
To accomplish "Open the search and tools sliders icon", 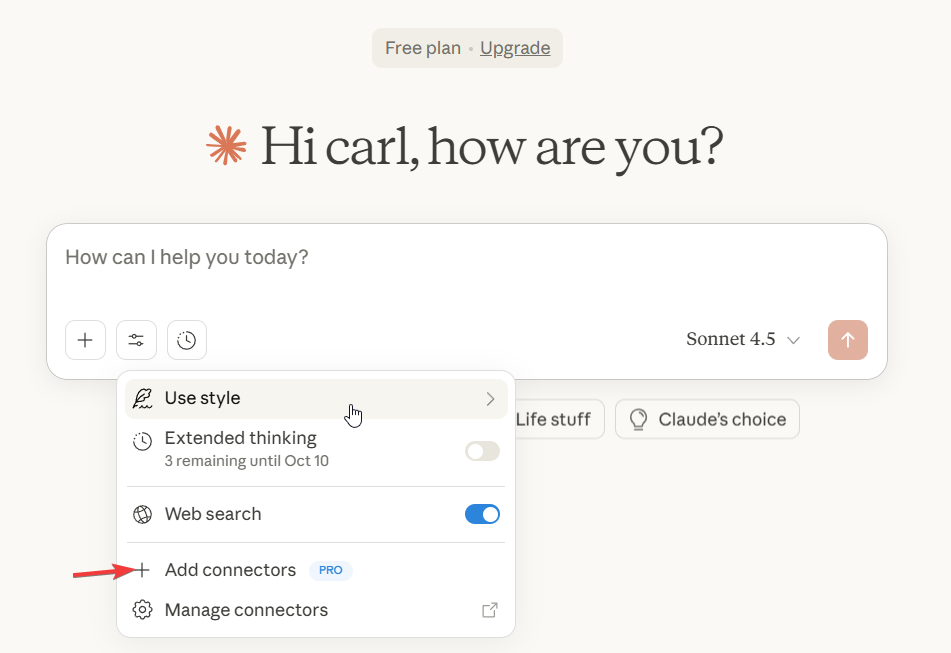I will click(136, 340).
